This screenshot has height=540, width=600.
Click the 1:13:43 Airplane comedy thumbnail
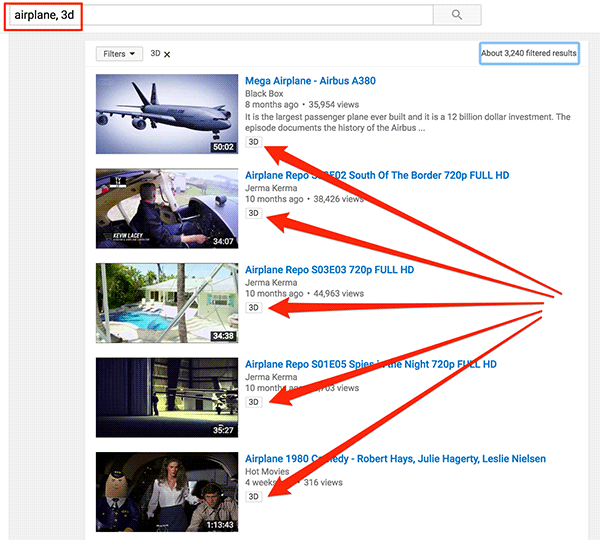click(x=166, y=492)
